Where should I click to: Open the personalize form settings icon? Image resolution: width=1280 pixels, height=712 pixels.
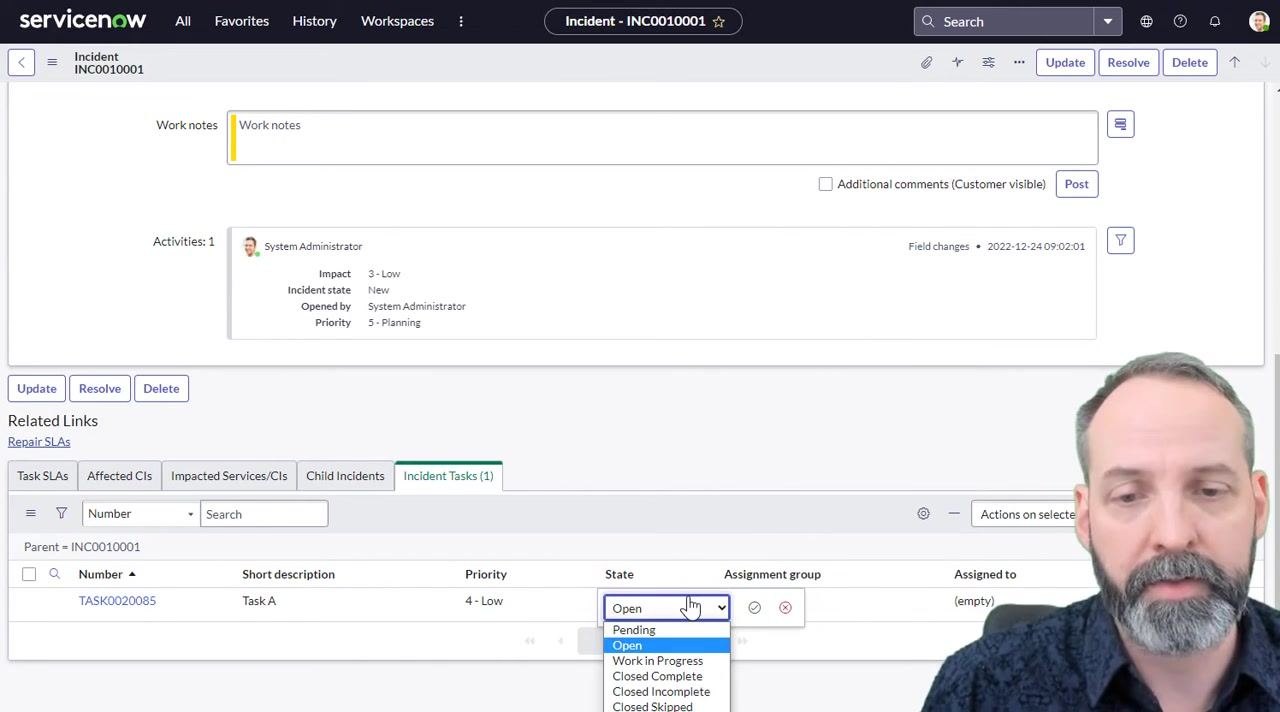tap(988, 63)
